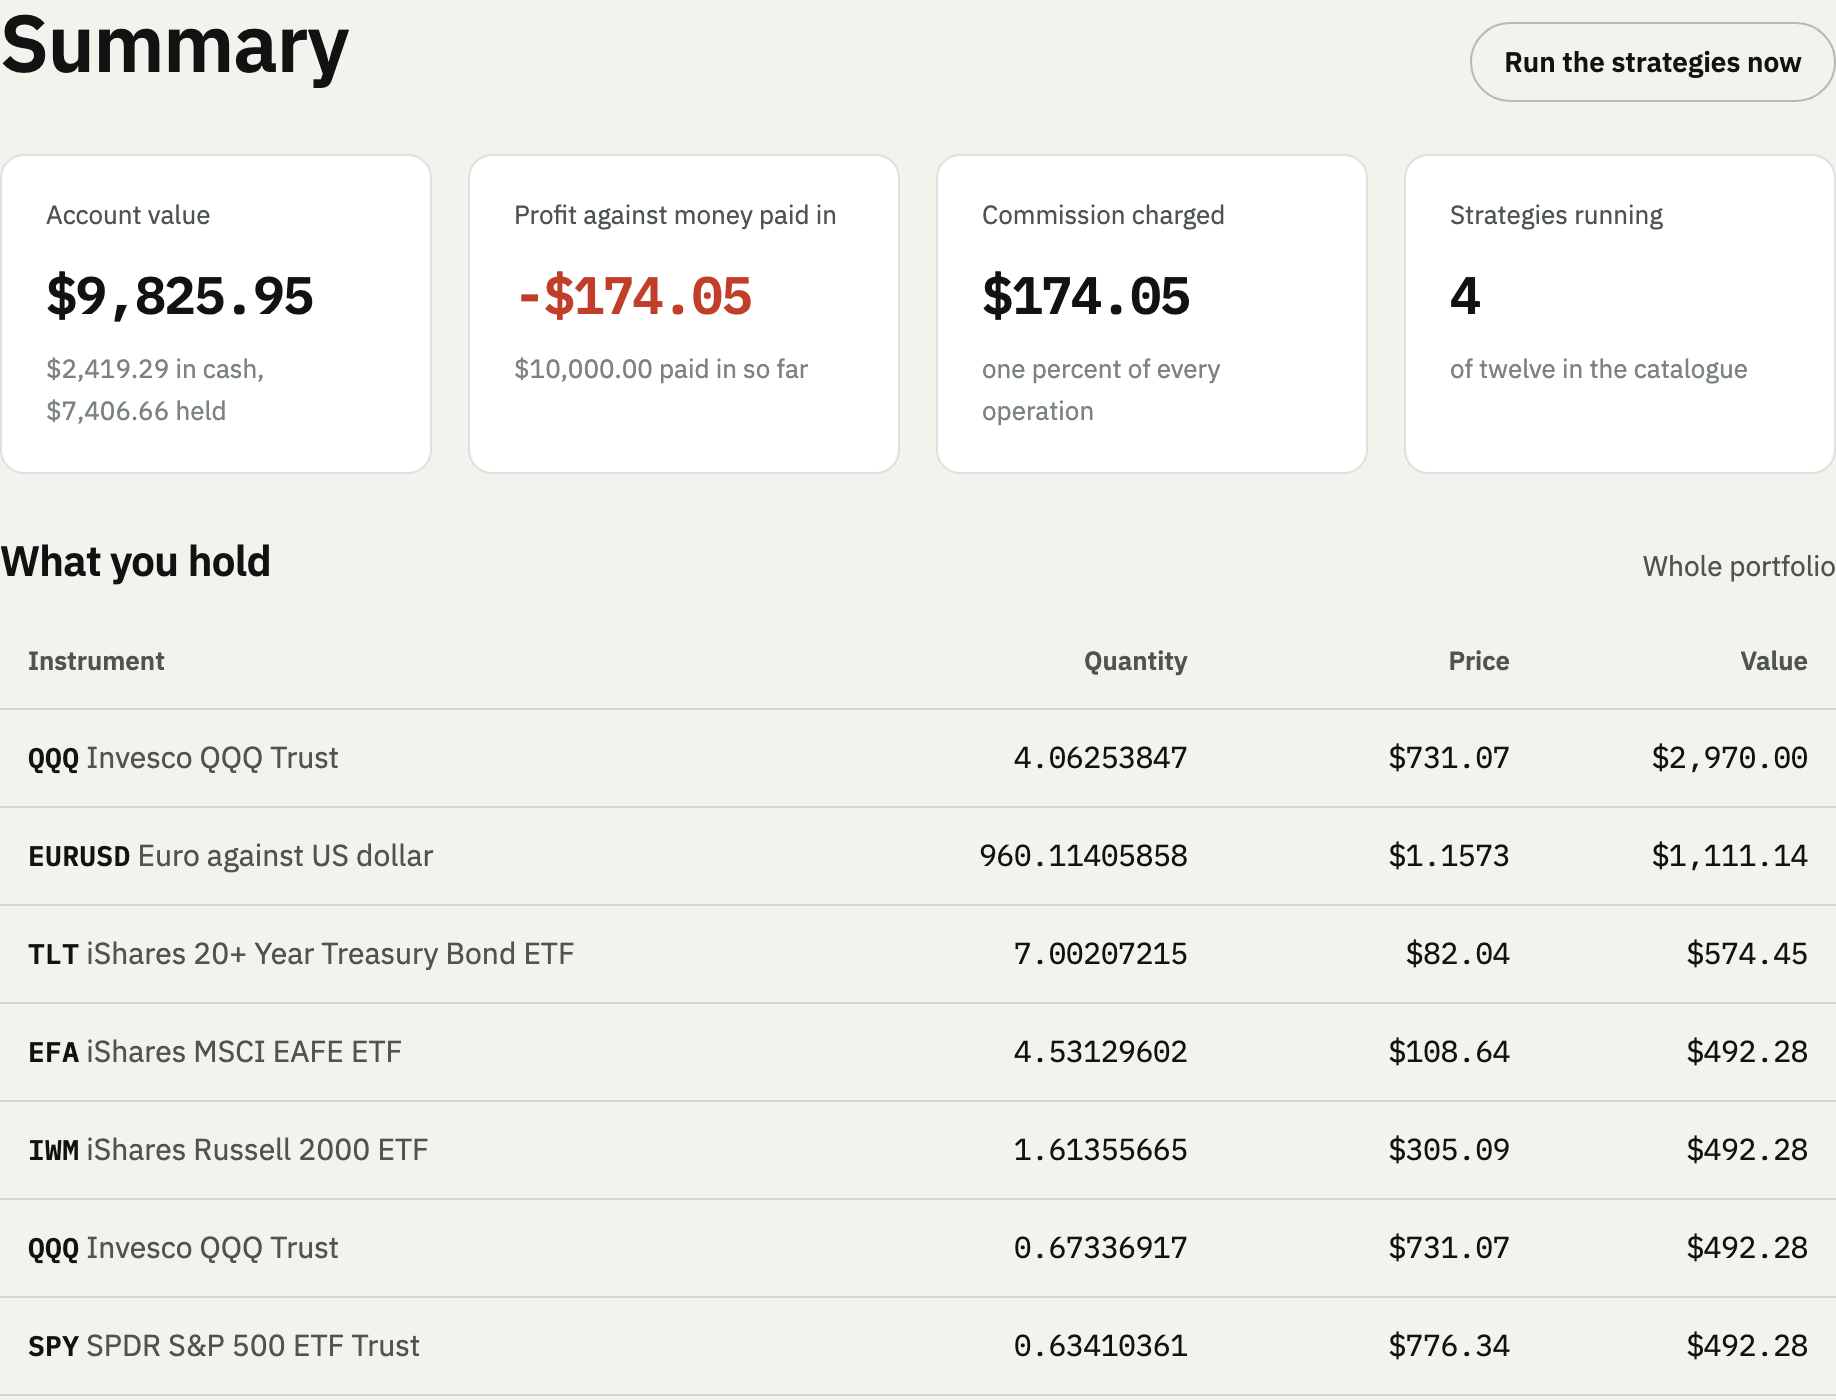
Task: Click SPY SPDR S&P 500 ETF Trust
Action: 918,1346
